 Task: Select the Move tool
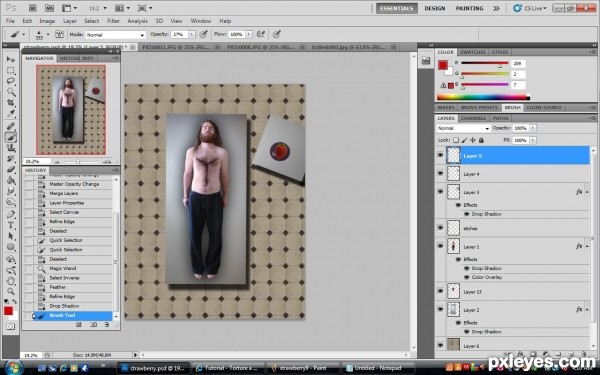(10, 59)
